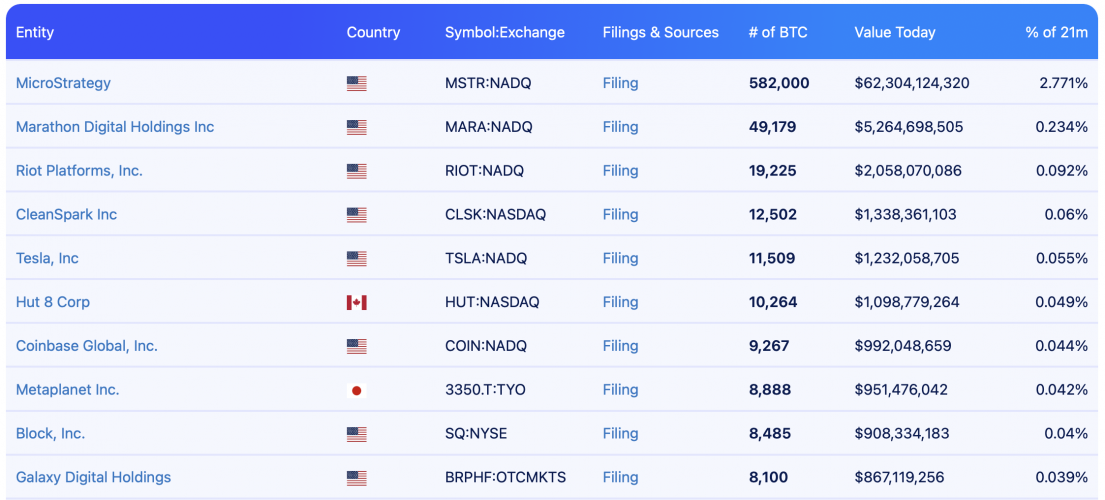Click the US flag for Galaxy Digital Holdings
The width and height of the screenshot is (1105, 500).
pyautogui.click(x=357, y=478)
